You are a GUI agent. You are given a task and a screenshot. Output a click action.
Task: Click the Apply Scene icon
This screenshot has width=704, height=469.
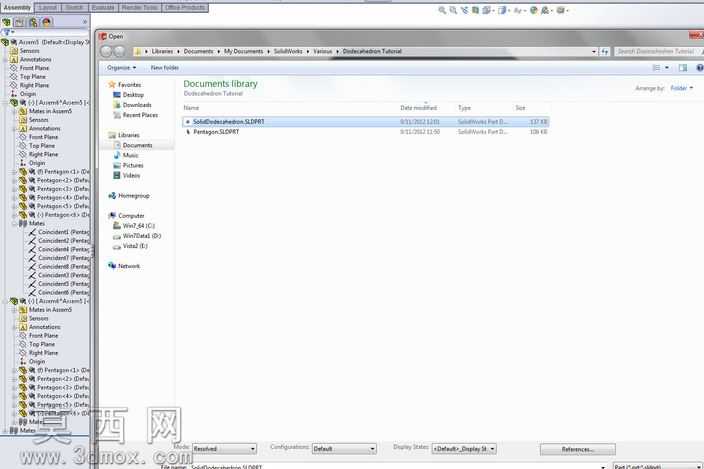tap(545, 10)
